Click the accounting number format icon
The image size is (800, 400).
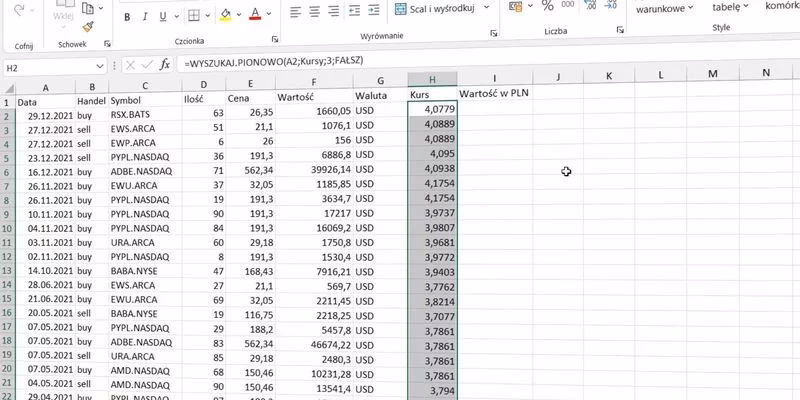(x=516, y=6)
